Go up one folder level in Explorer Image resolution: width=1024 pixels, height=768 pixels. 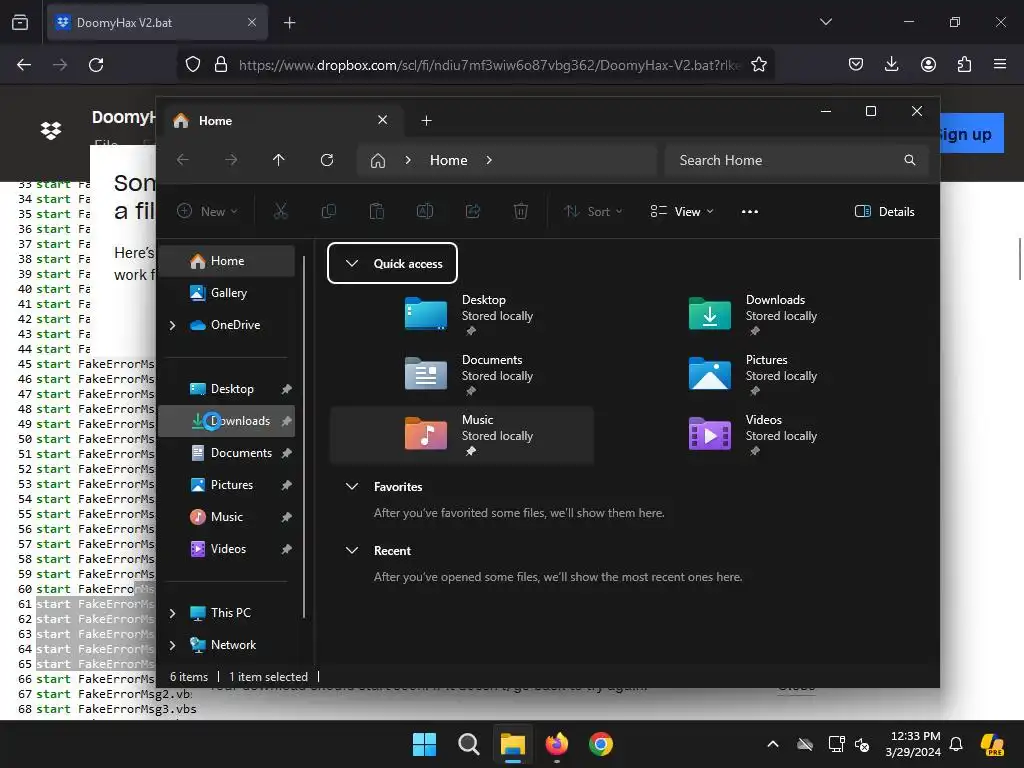click(279, 160)
